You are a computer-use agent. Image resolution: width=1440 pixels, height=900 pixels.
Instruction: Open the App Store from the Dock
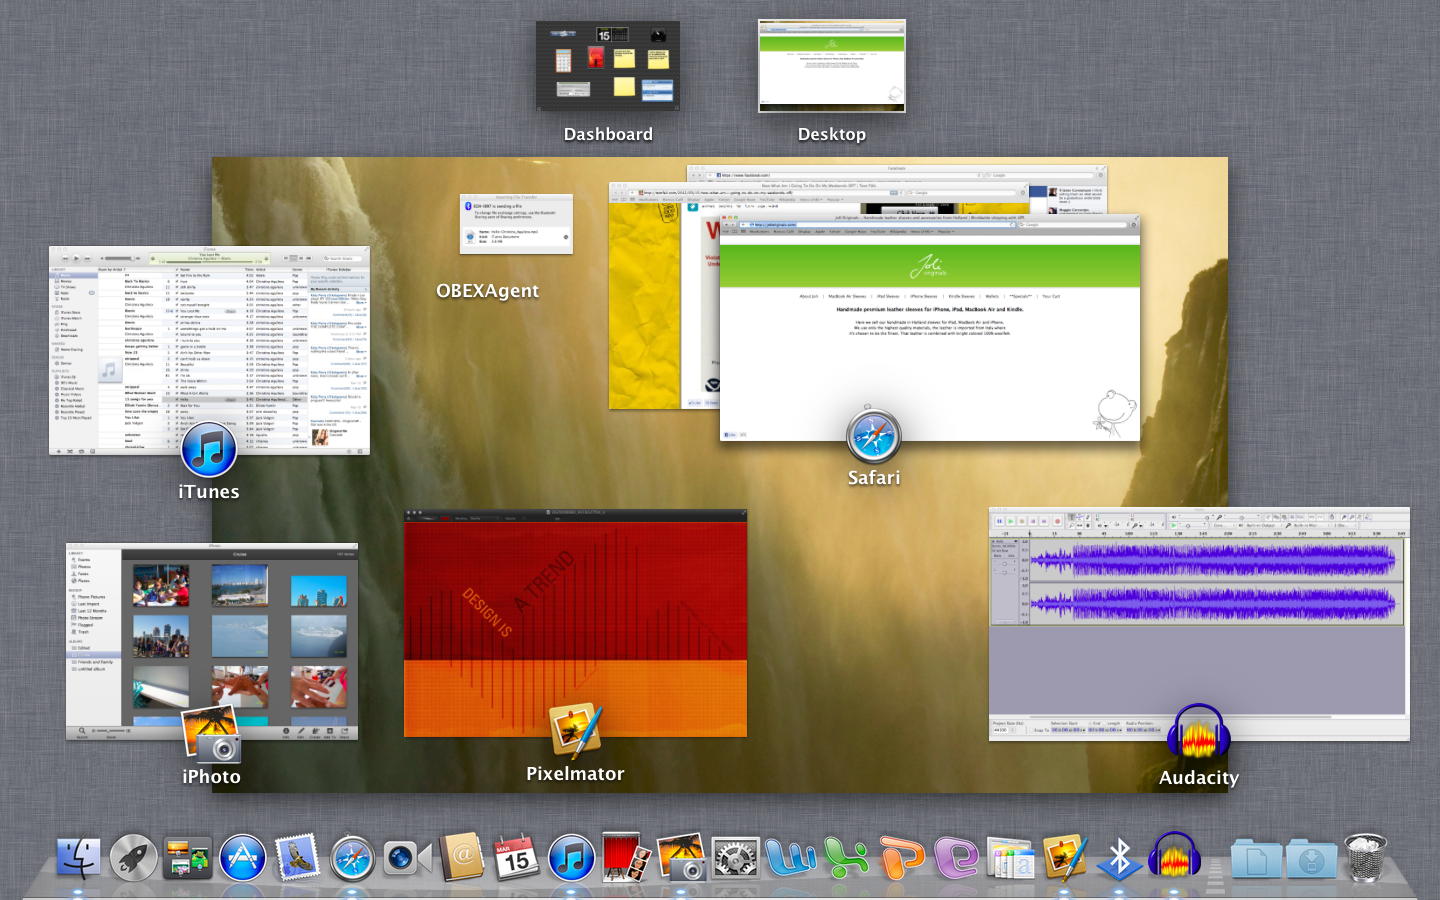tap(242, 858)
